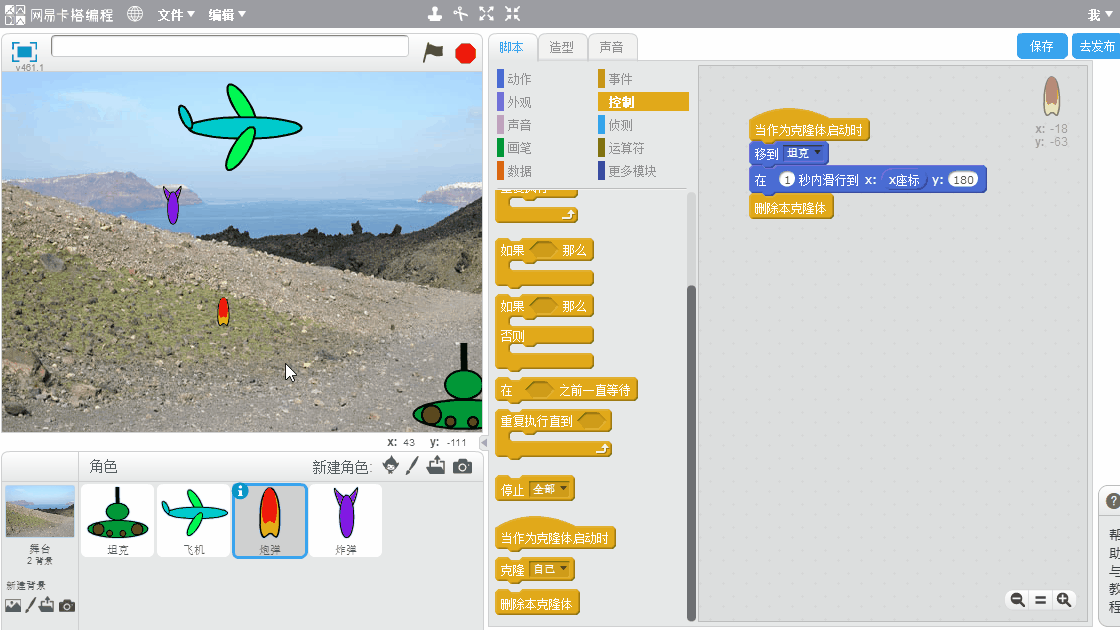The image size is (1120, 630).
Task: Click the red stop sign button
Action: (x=465, y=53)
